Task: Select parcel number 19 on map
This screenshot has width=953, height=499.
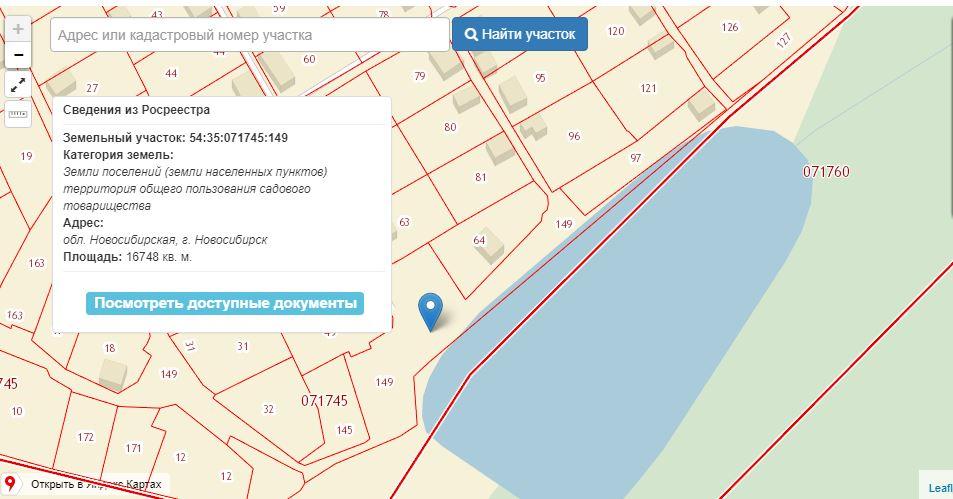Action: 26,156
